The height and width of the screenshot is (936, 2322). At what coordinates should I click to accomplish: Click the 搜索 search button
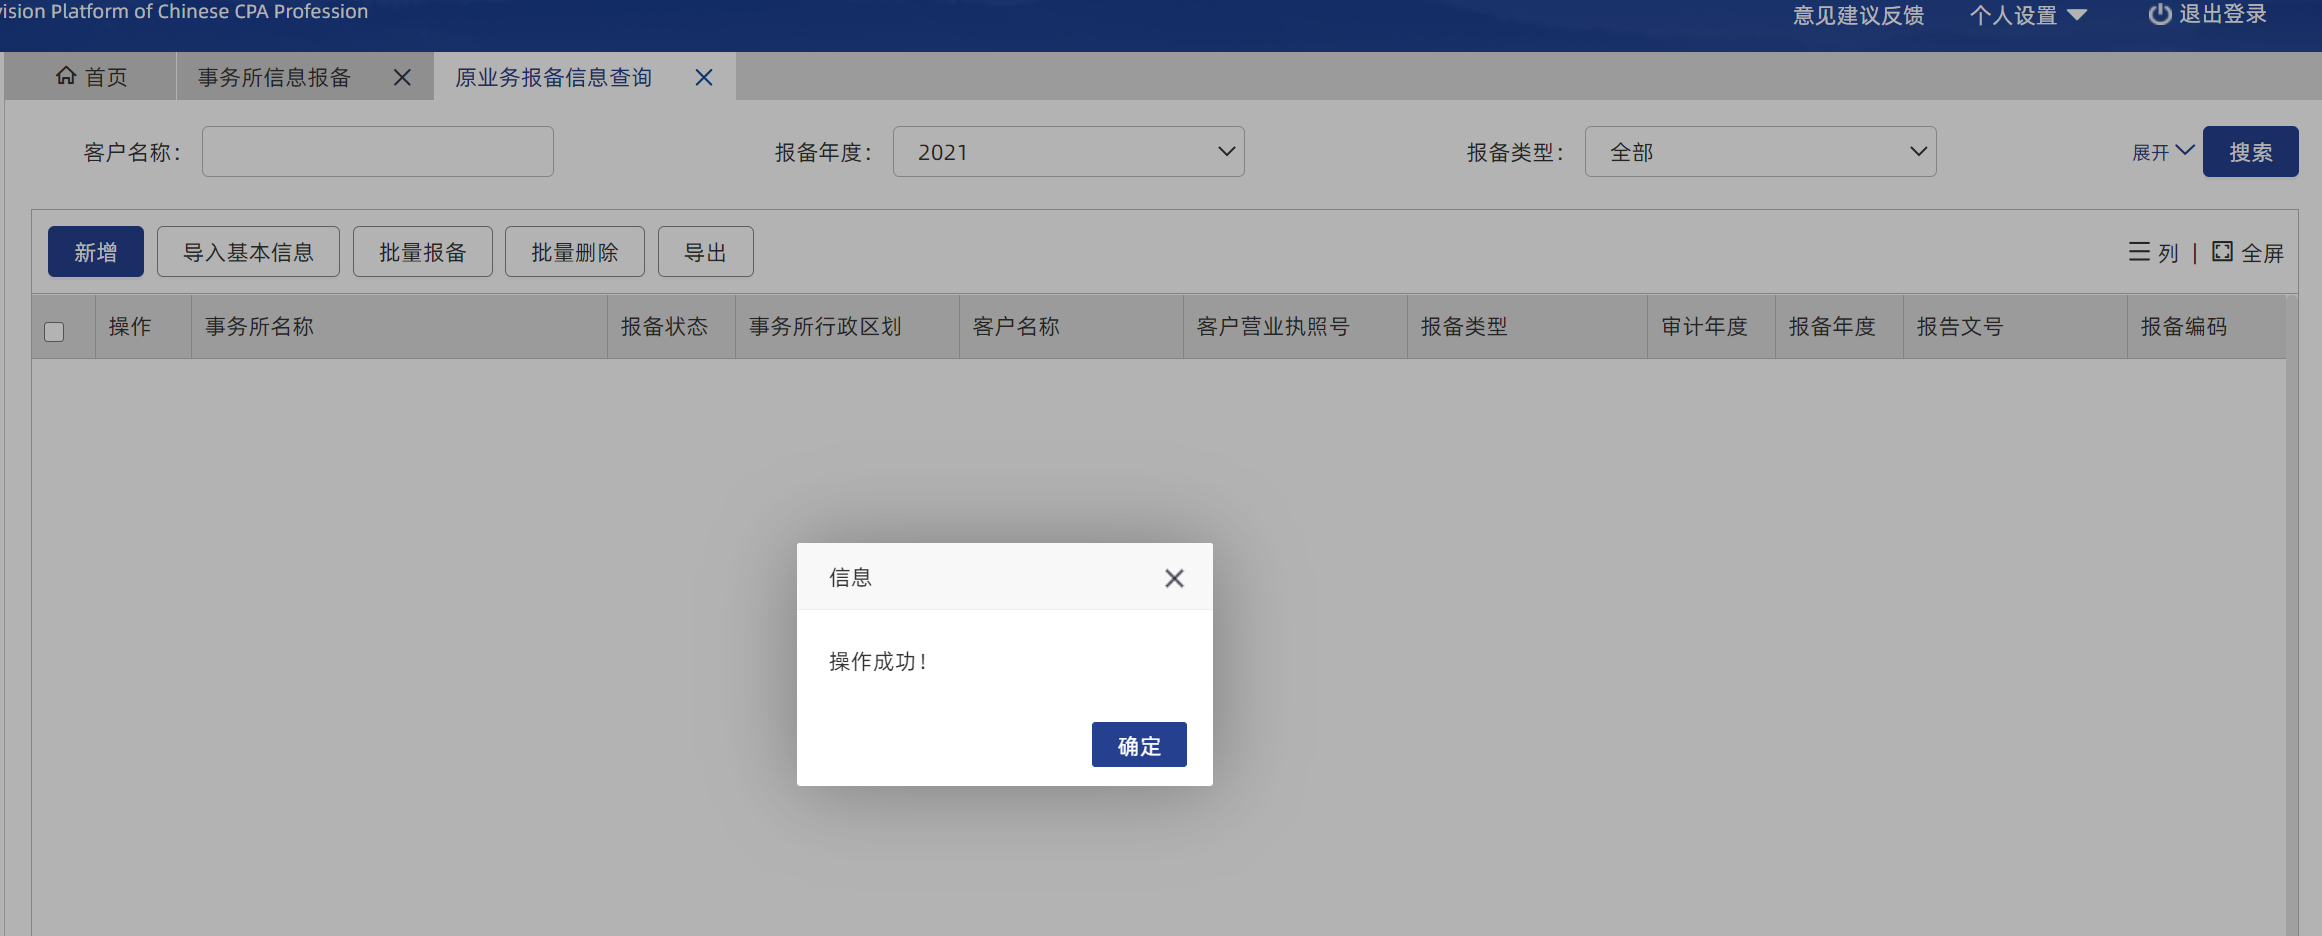pos(2250,152)
